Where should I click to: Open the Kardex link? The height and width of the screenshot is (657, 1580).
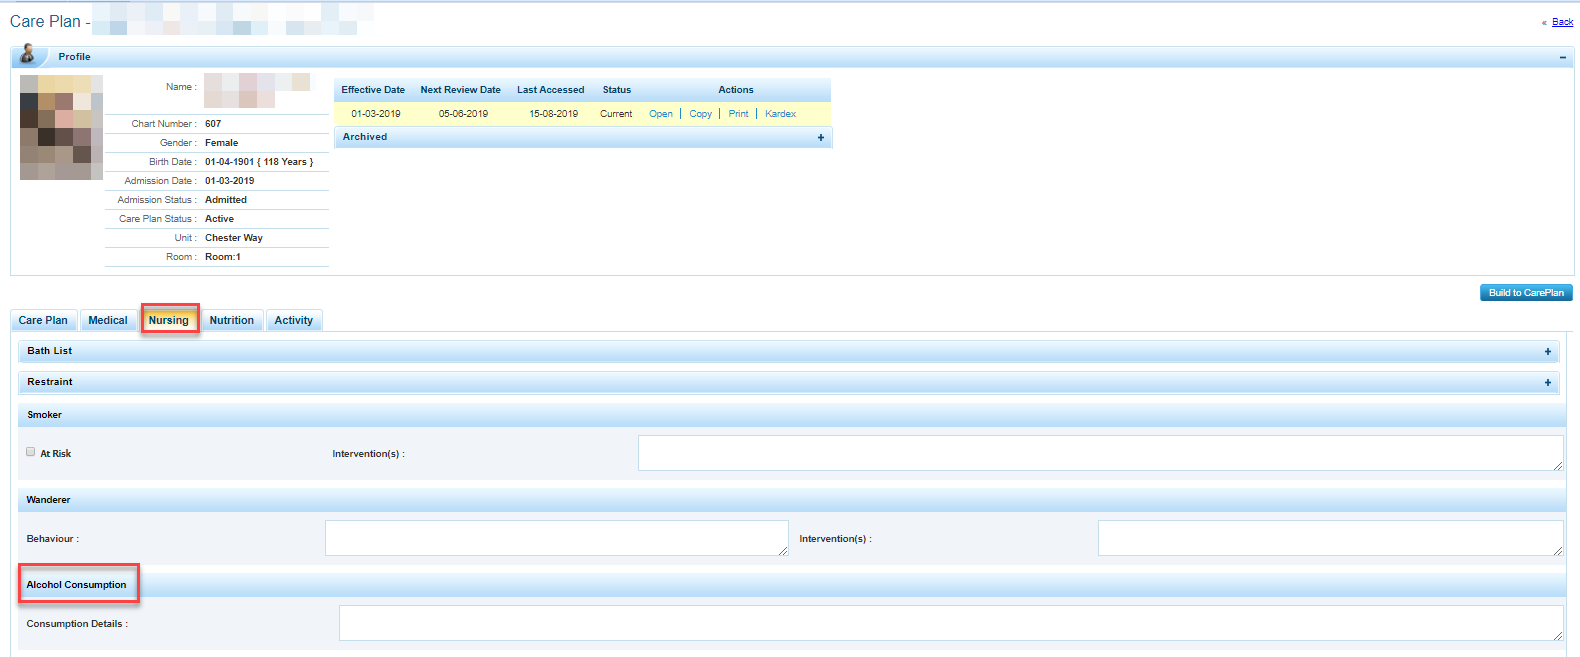tap(780, 114)
